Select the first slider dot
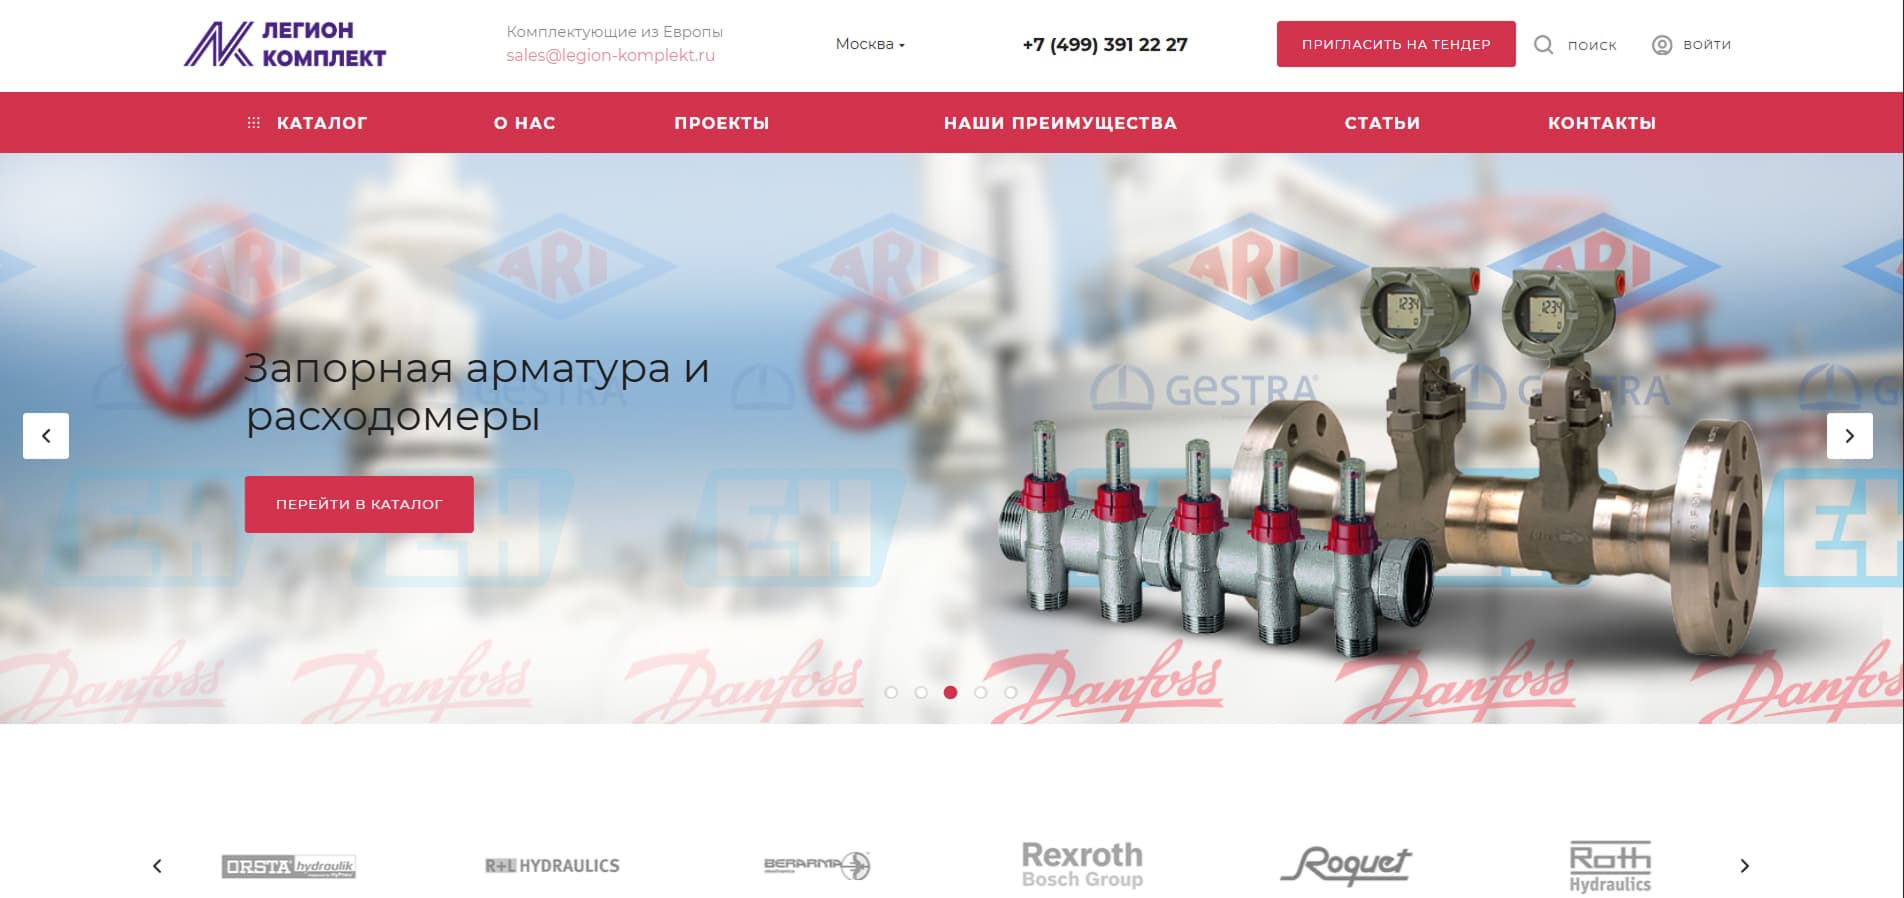The image size is (1904, 898). tap(891, 692)
